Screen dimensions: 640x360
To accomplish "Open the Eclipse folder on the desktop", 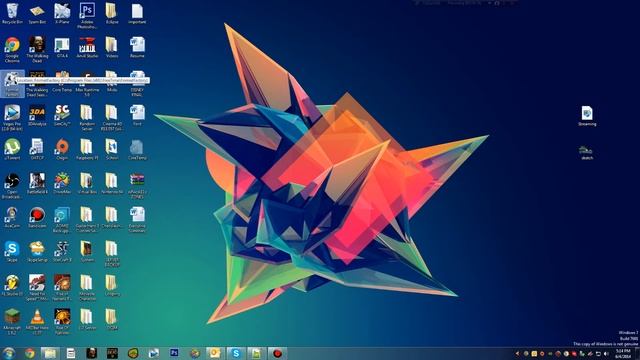I will coord(111,14).
